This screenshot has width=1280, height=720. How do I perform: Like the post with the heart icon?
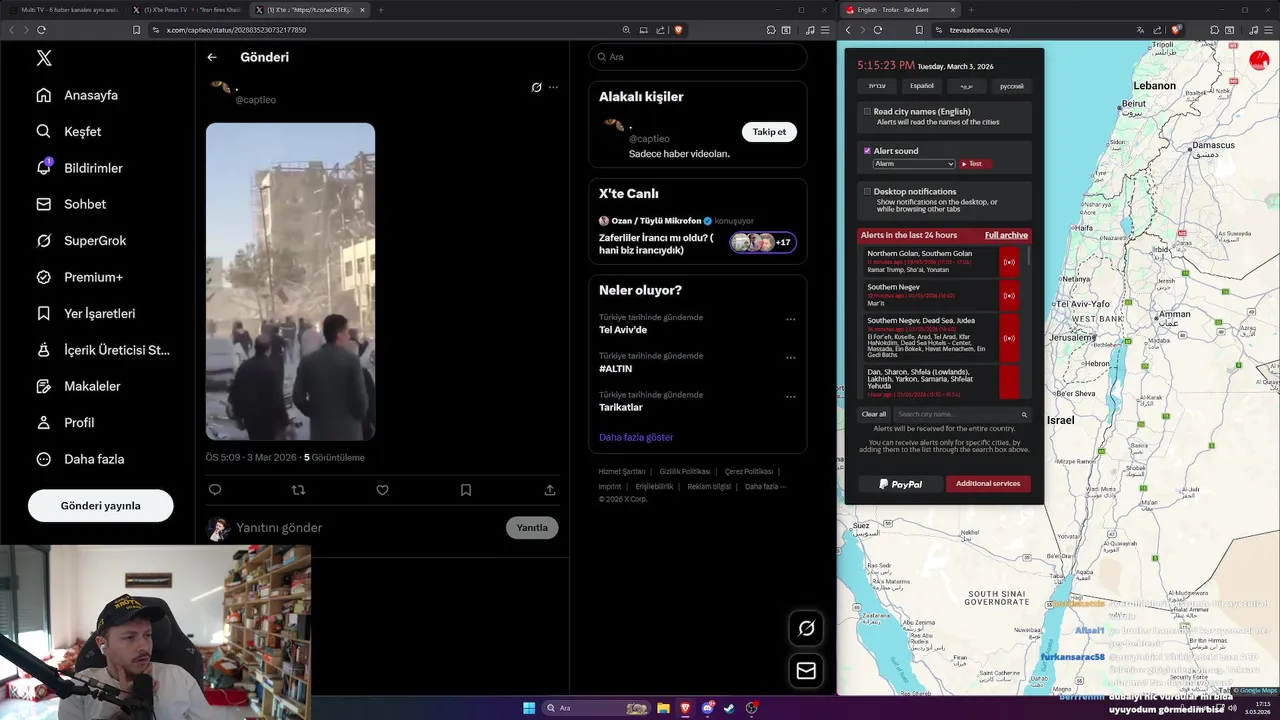click(382, 490)
